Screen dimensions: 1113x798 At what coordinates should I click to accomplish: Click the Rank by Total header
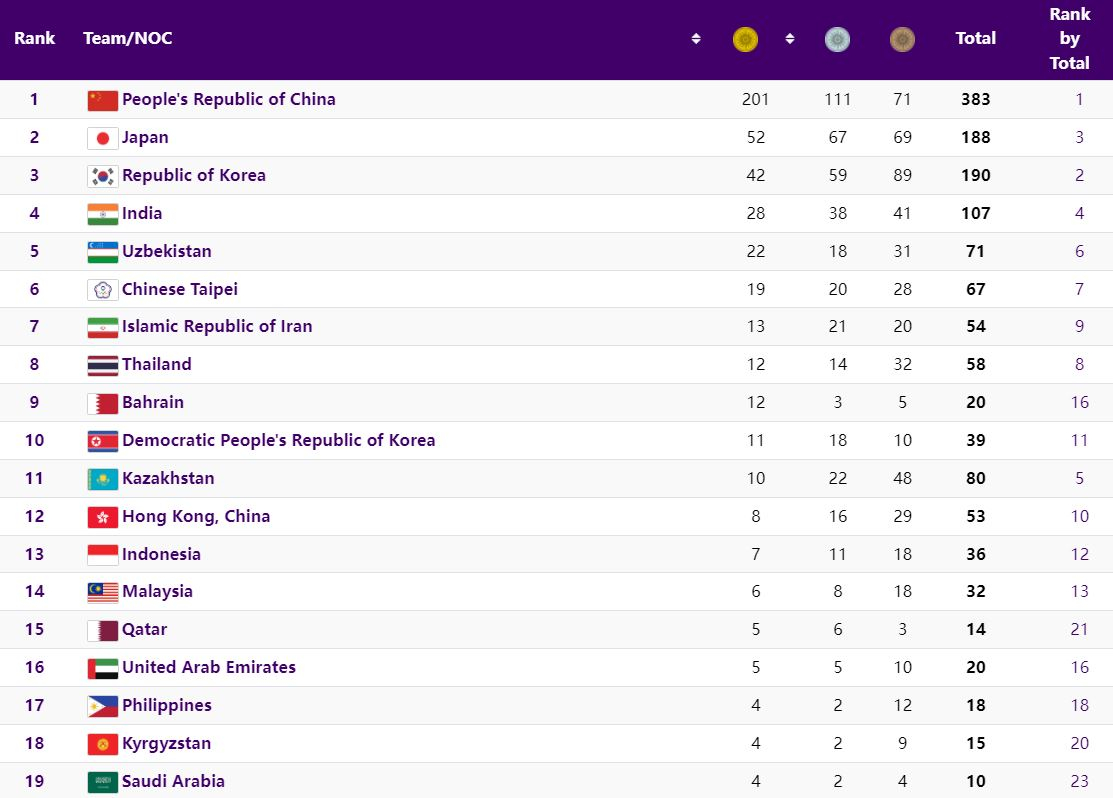pos(1069,39)
